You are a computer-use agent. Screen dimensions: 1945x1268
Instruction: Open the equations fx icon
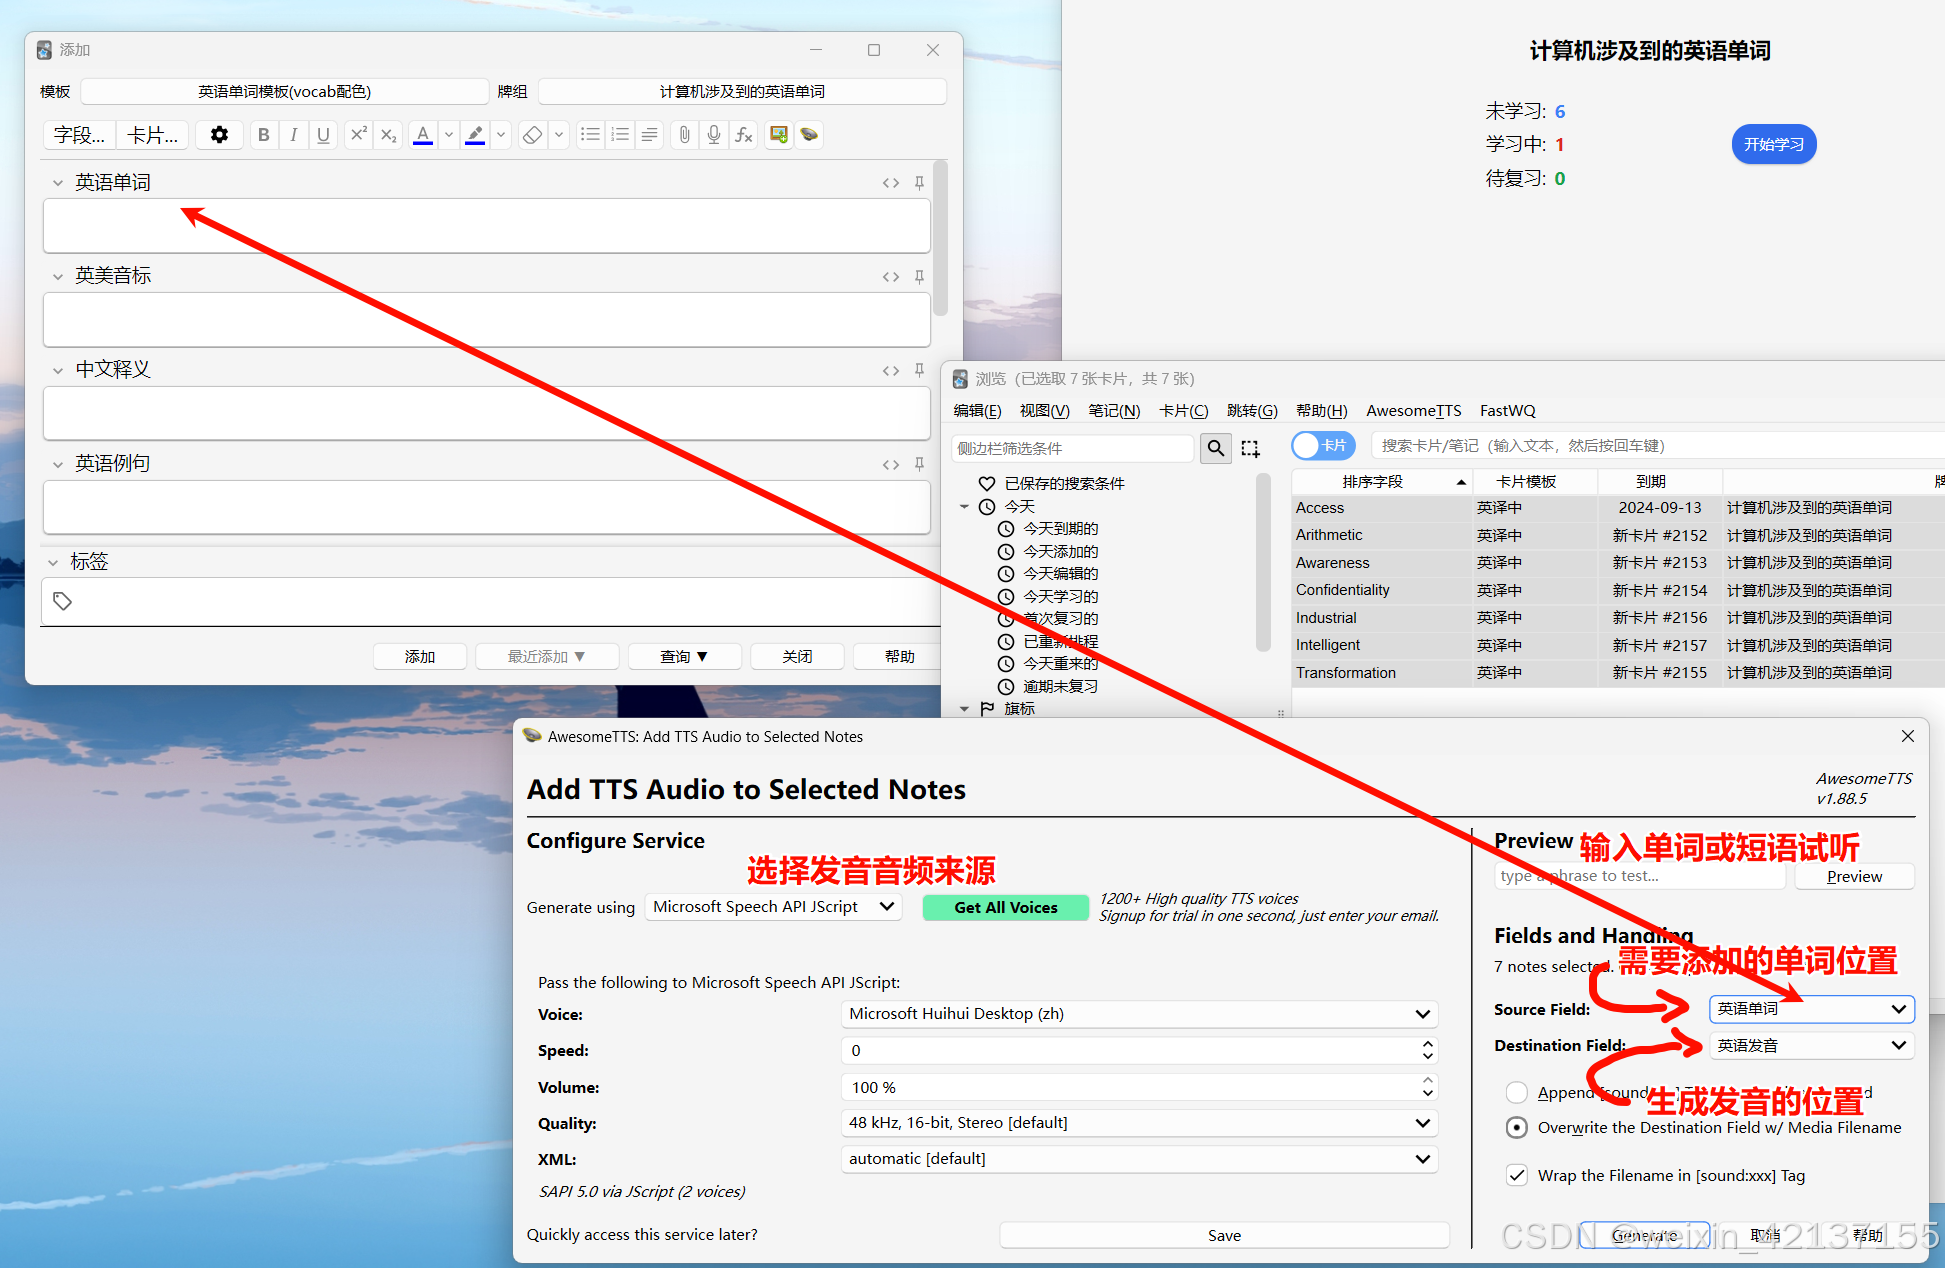(744, 135)
